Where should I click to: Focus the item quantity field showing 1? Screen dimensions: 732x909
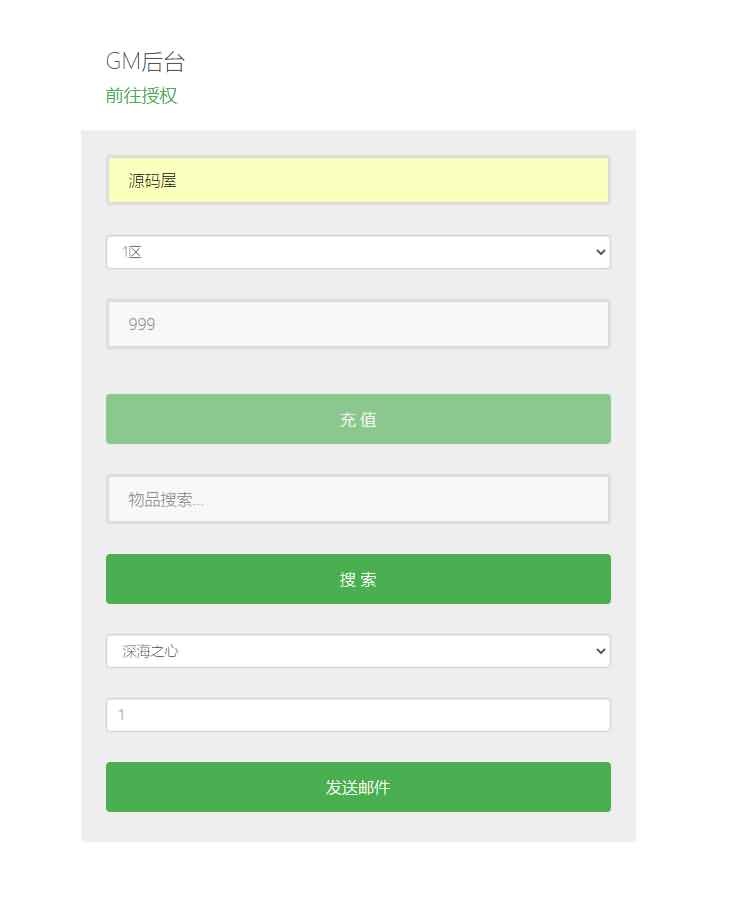point(358,715)
